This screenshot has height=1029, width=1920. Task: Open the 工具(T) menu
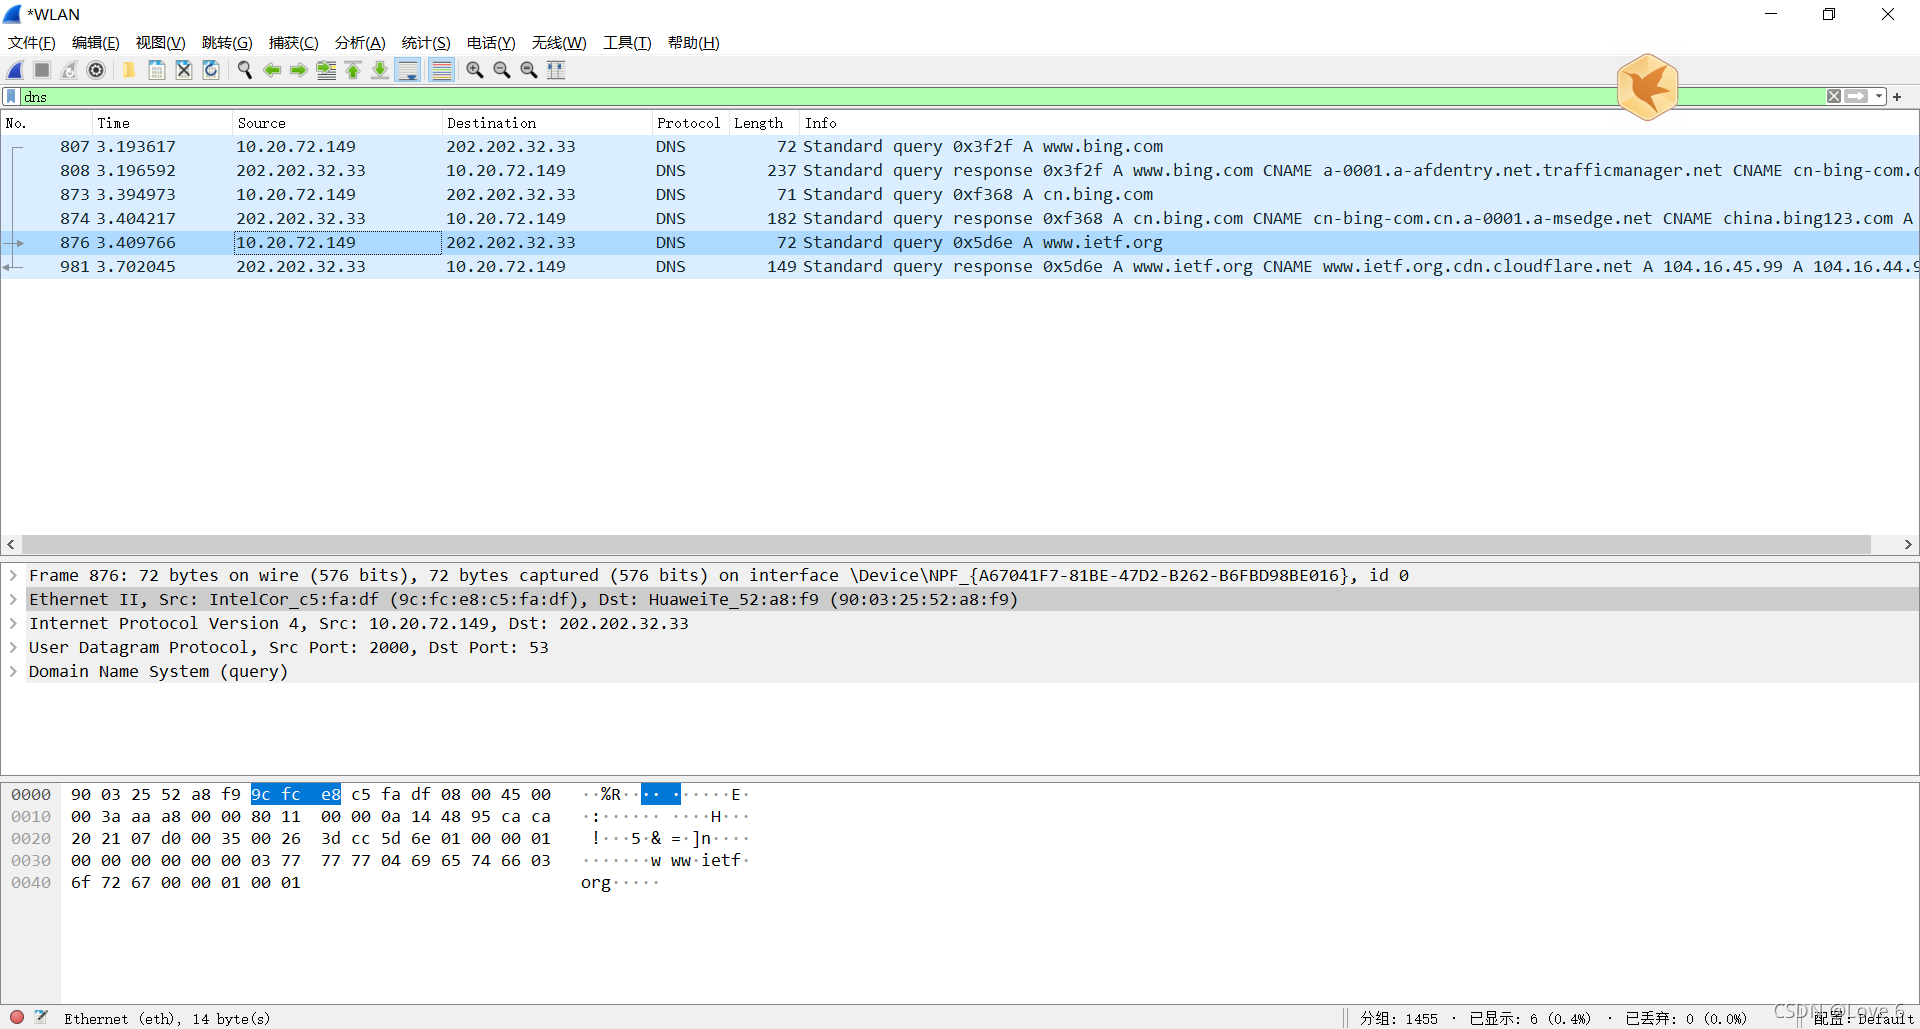coord(627,43)
